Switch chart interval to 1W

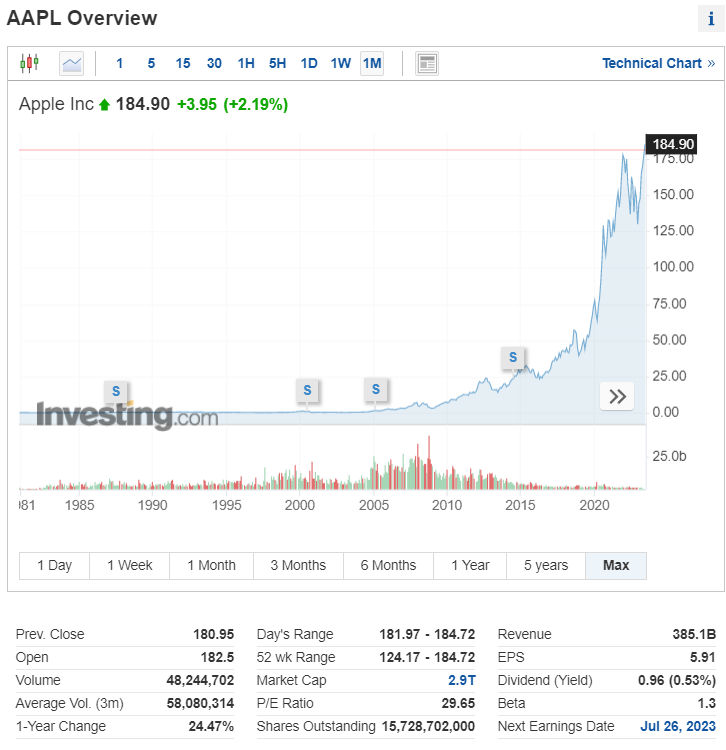pos(341,63)
